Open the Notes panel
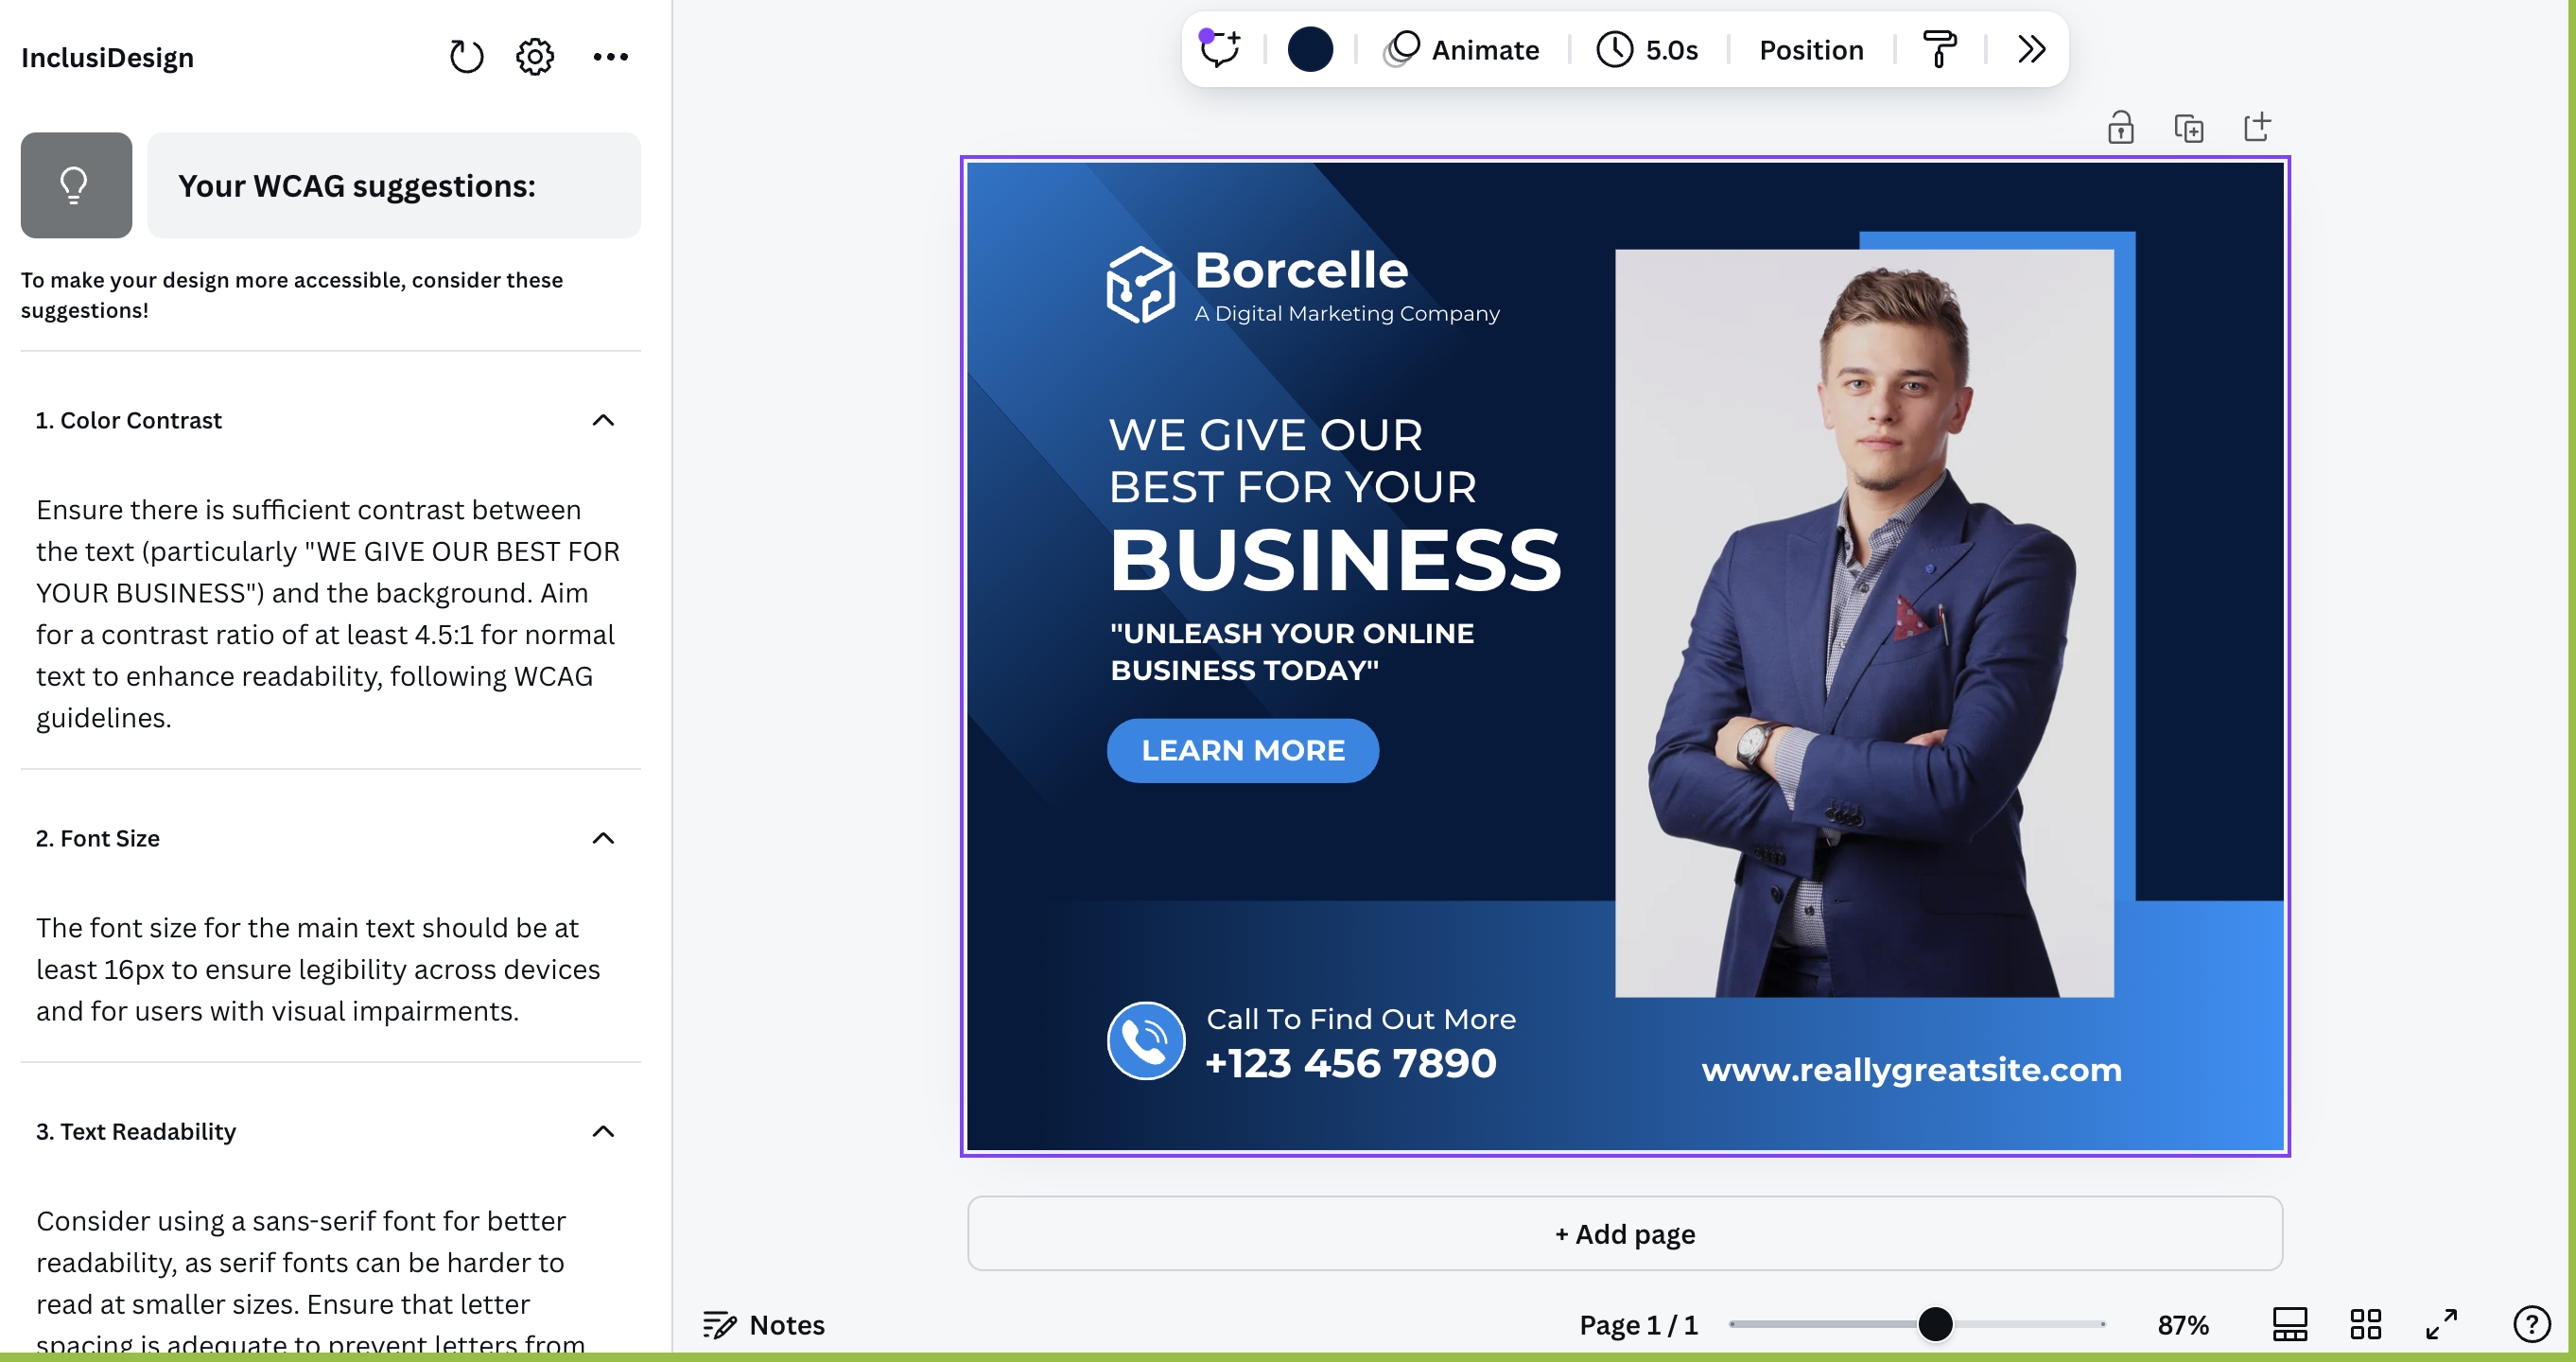The image size is (2576, 1362). 764,1324
